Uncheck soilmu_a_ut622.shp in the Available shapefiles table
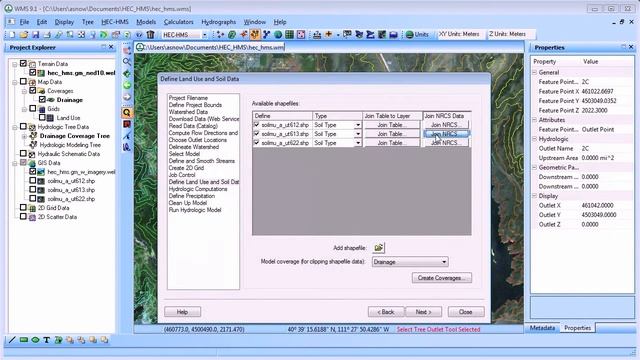The image size is (640, 360). click(x=257, y=142)
